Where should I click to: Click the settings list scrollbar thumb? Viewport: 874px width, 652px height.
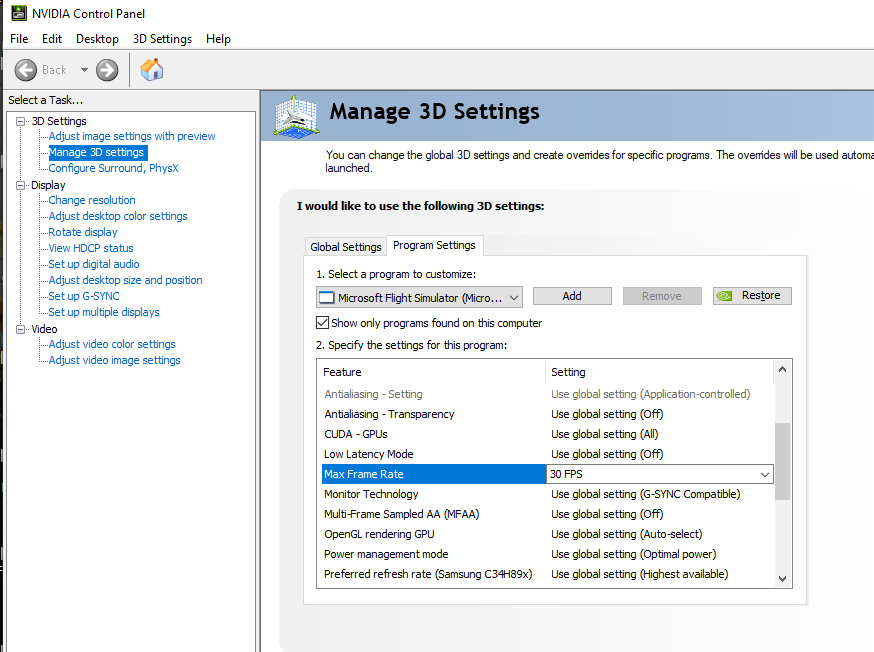tap(782, 461)
